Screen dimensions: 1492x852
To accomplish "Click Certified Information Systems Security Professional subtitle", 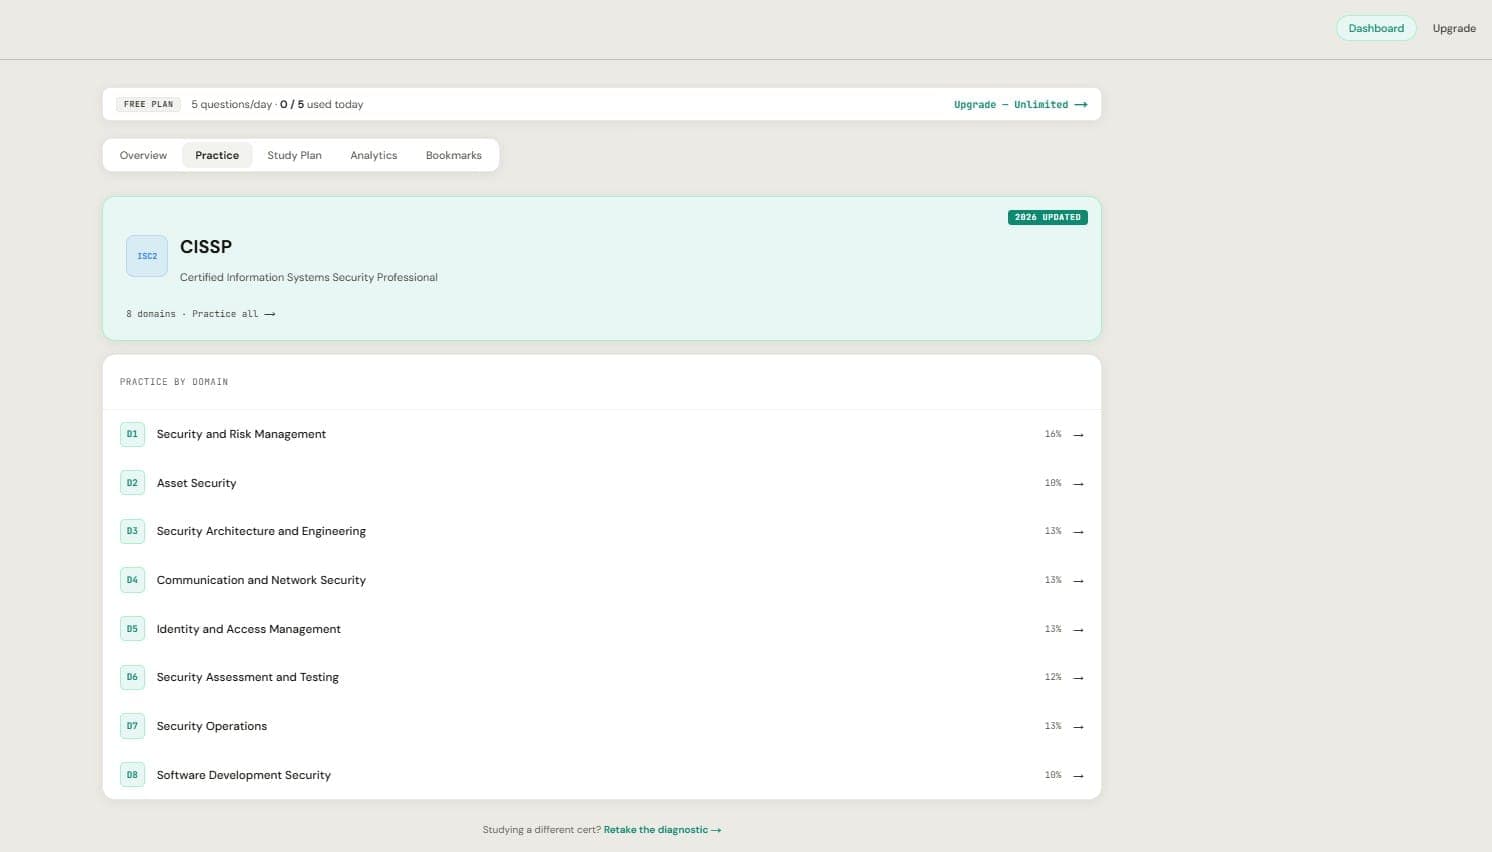I will (309, 277).
